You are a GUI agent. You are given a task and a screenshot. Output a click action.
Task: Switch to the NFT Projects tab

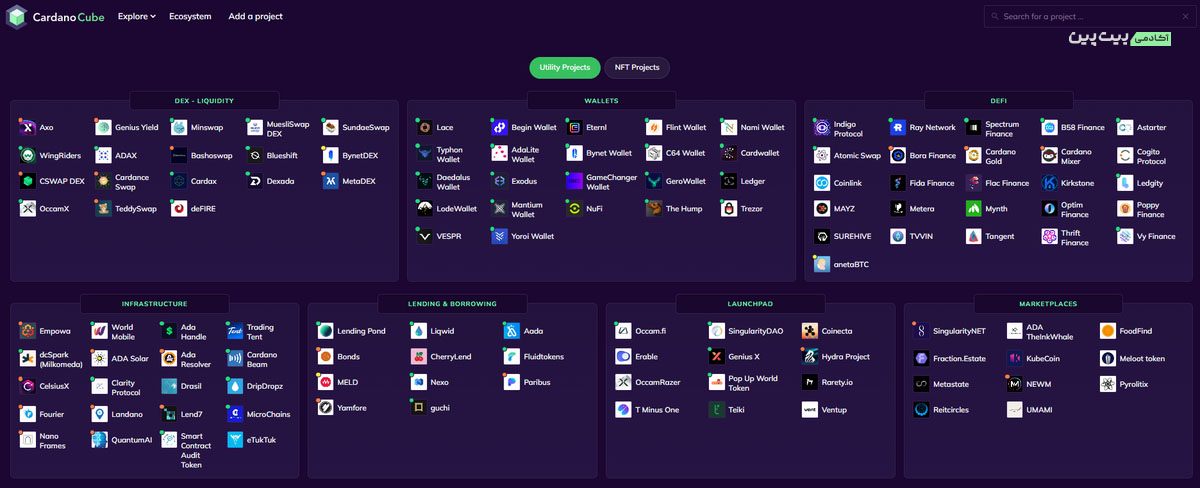637,67
